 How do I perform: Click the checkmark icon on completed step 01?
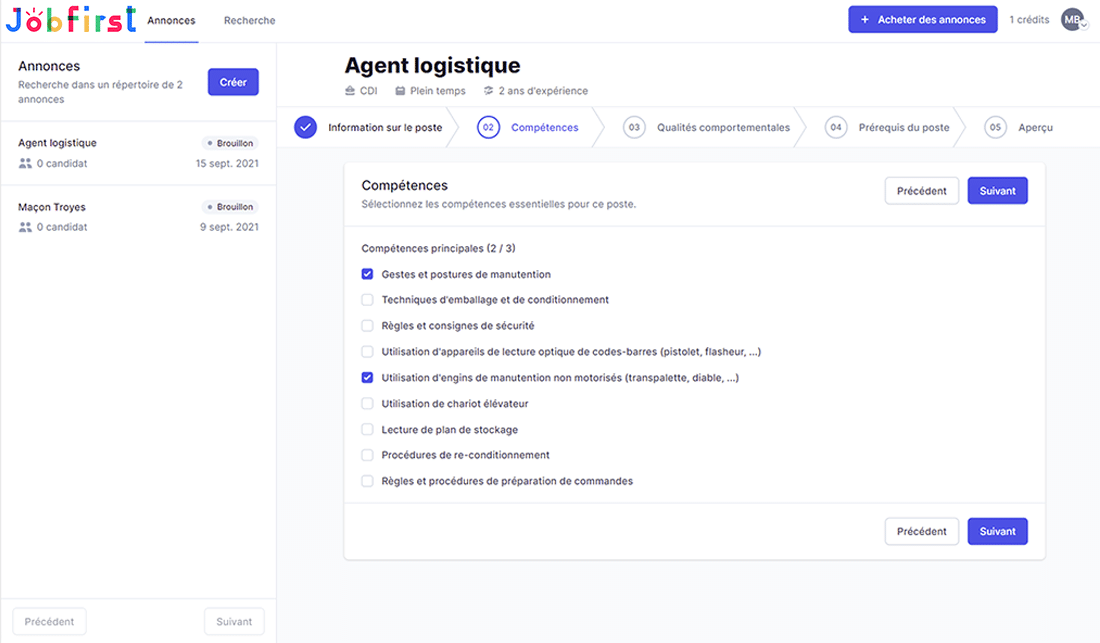pyautogui.click(x=305, y=127)
